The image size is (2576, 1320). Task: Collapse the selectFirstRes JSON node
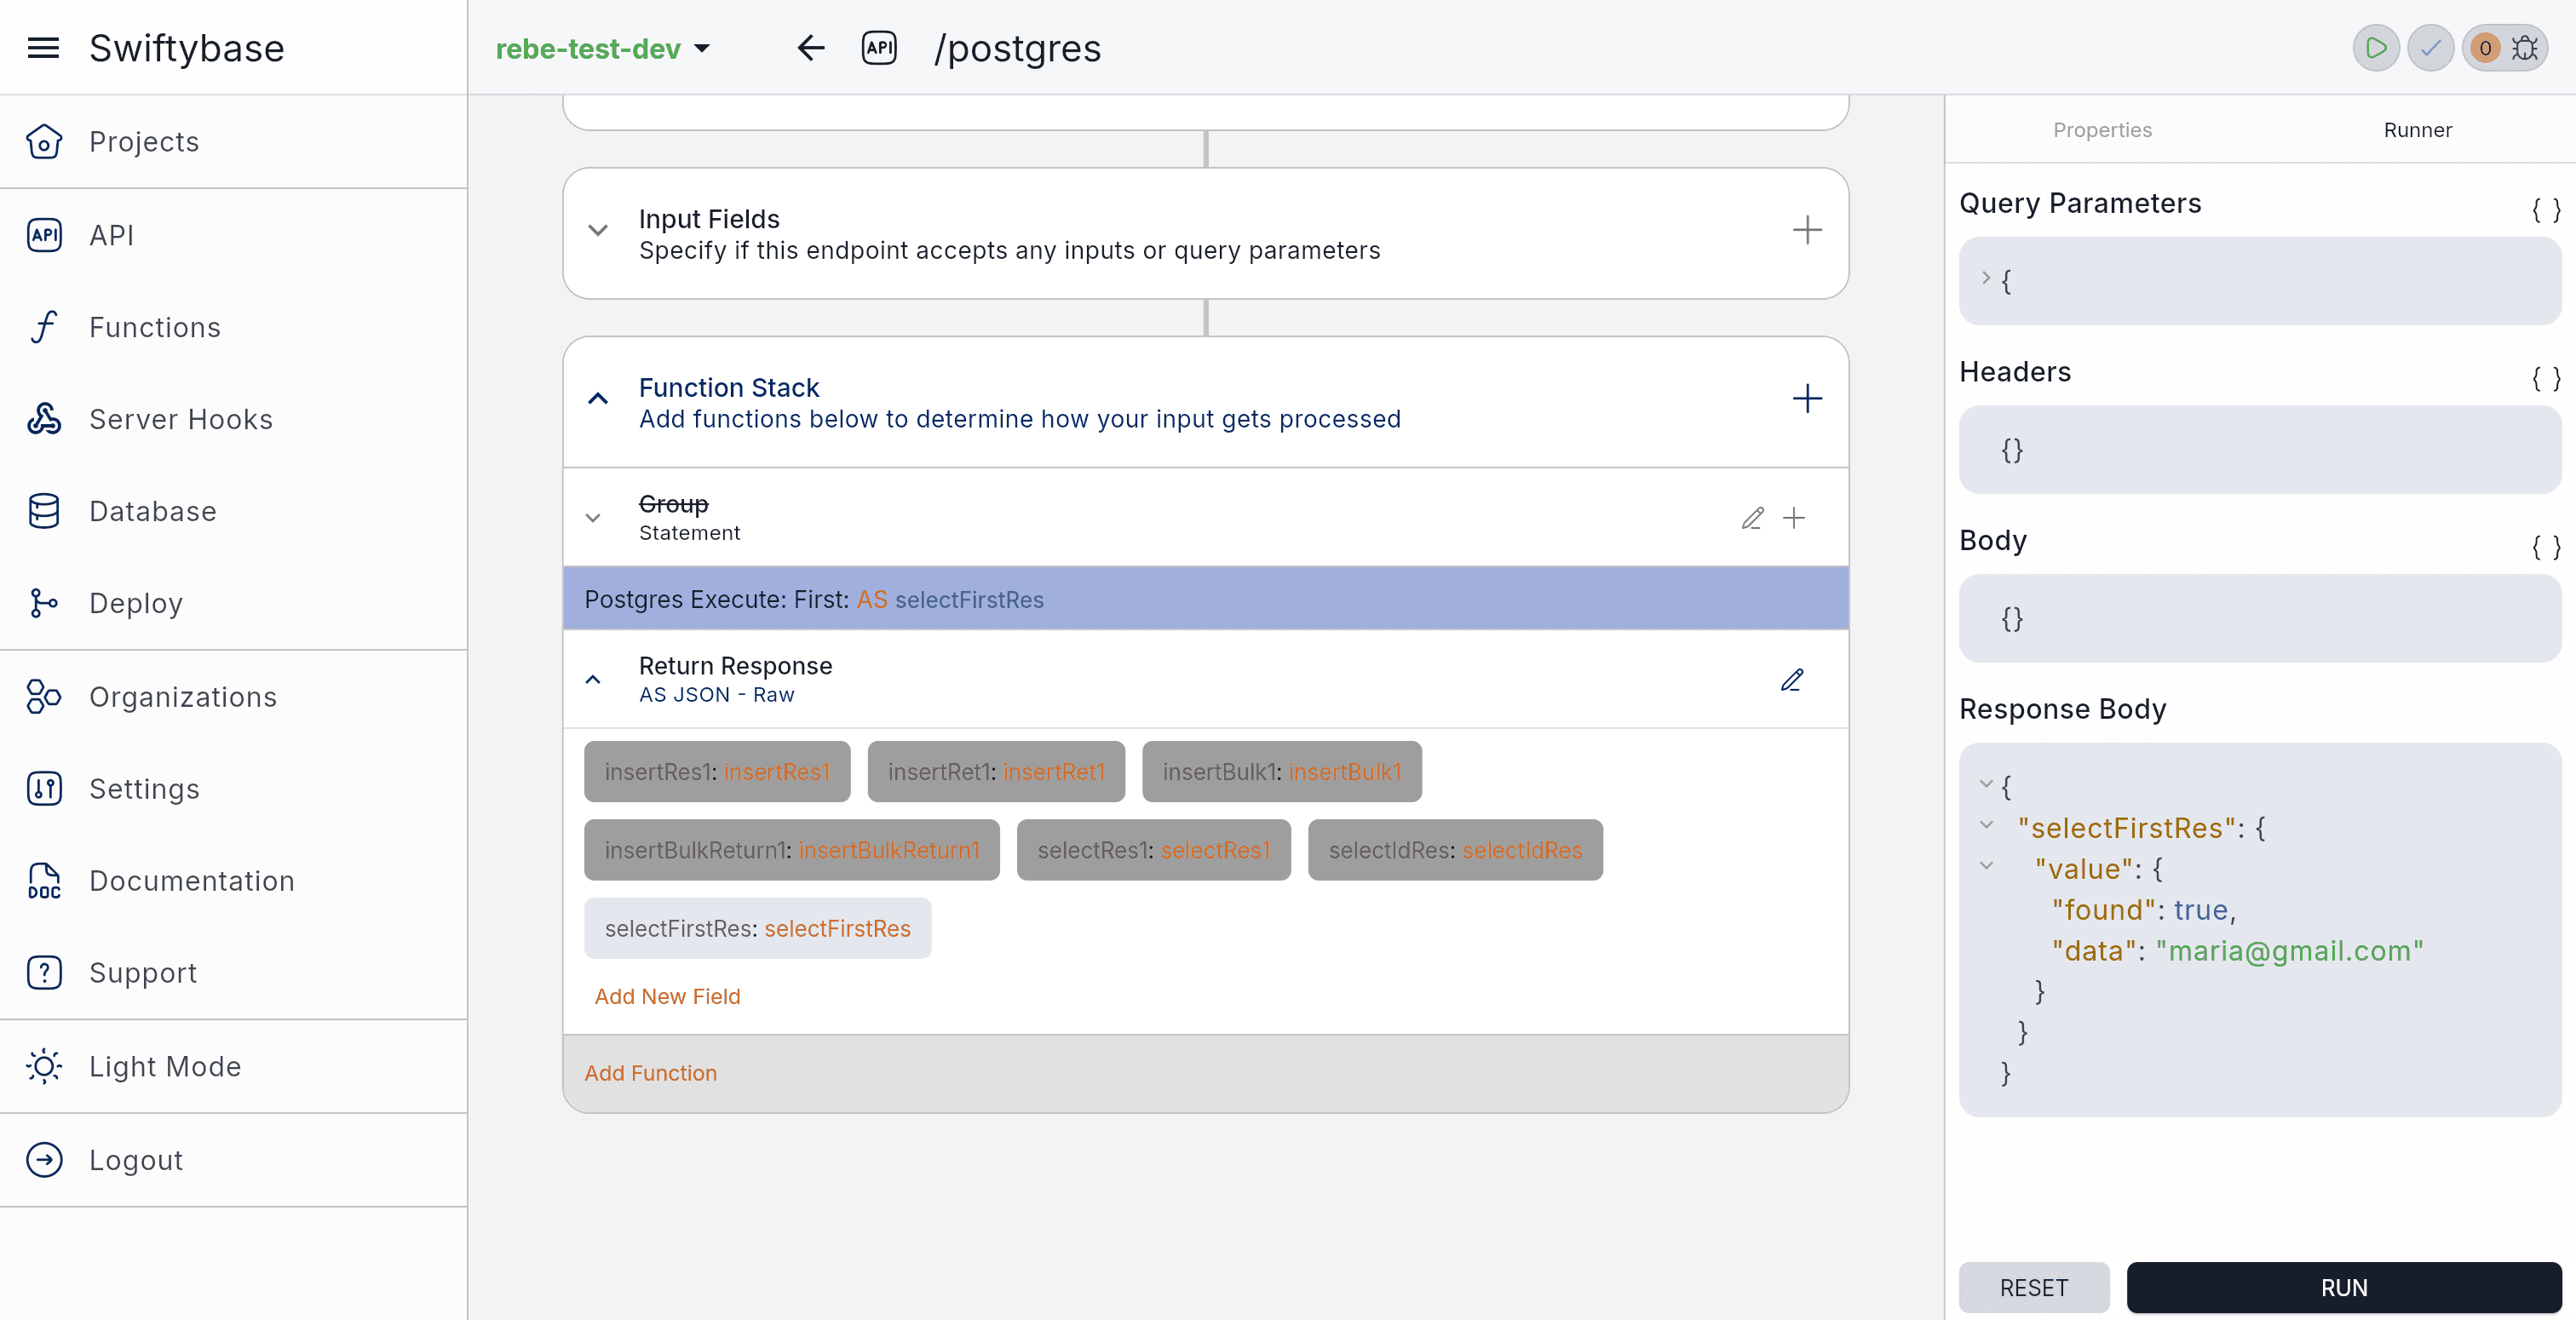(x=1986, y=825)
